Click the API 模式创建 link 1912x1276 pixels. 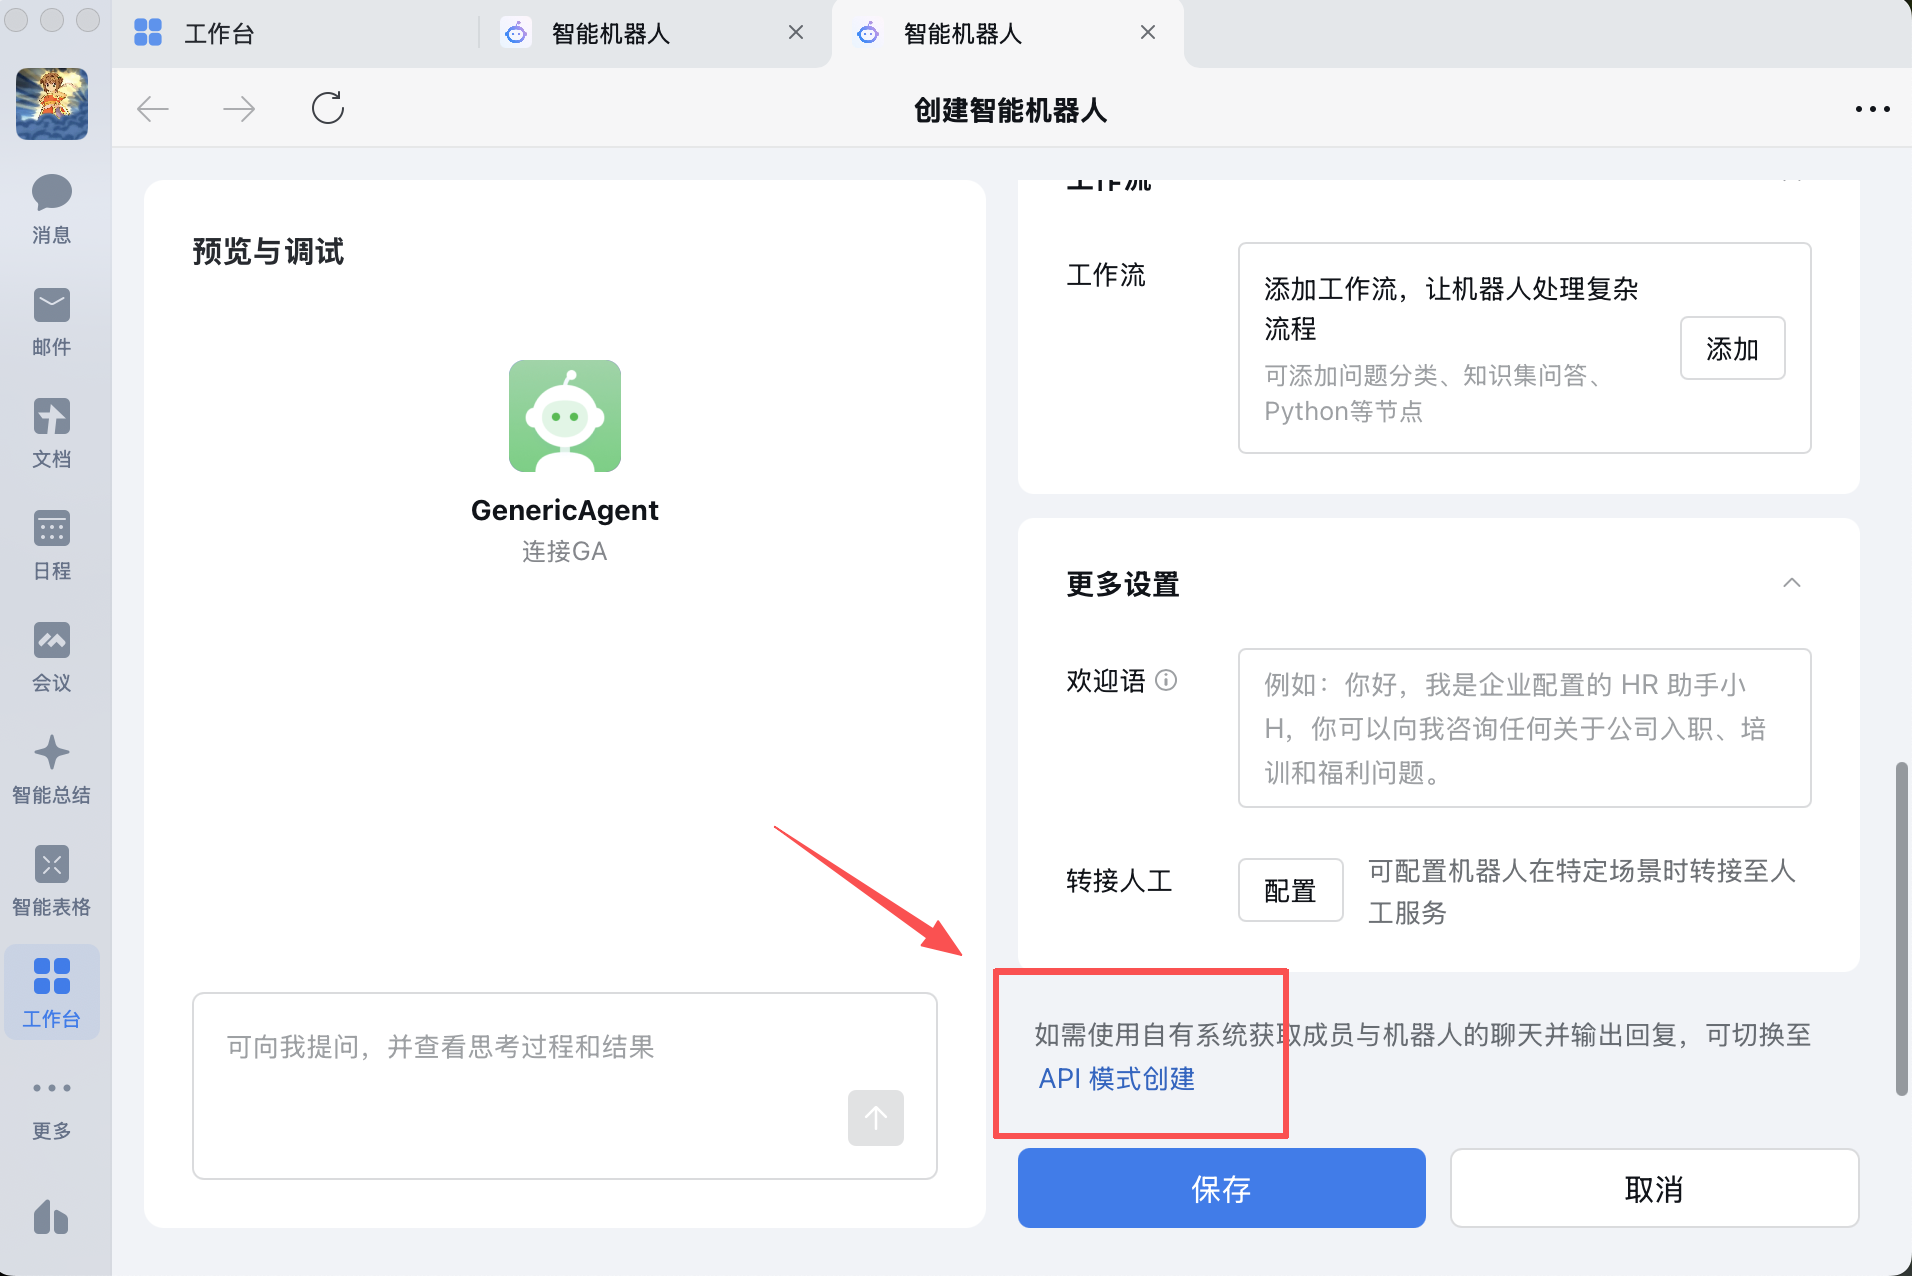[x=1116, y=1079]
